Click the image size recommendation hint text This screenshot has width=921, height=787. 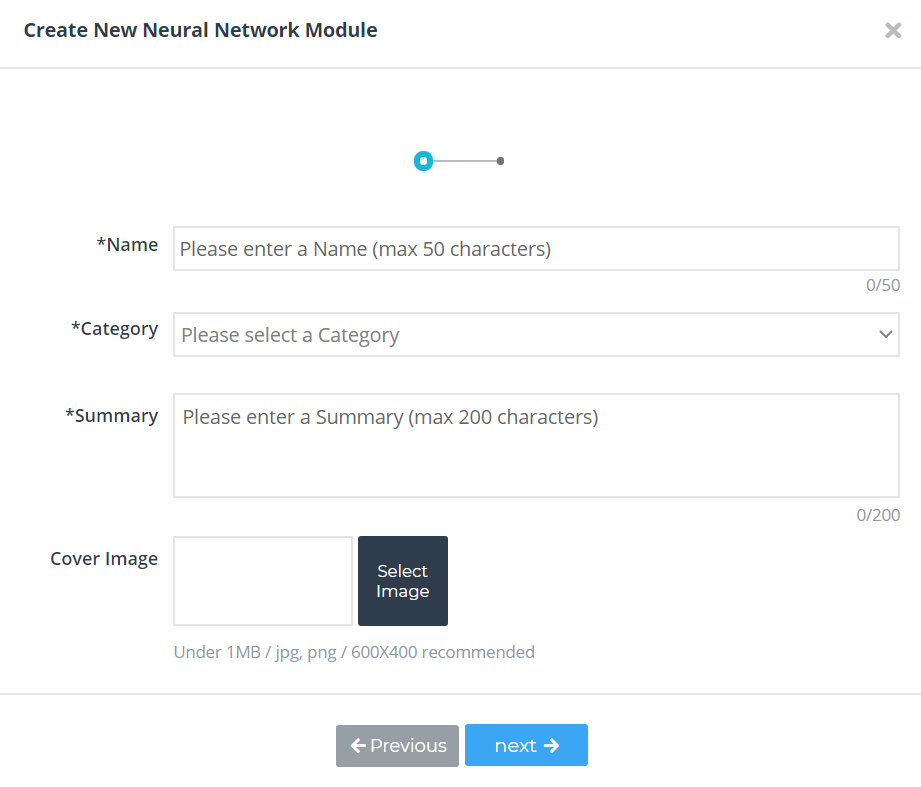(x=354, y=653)
